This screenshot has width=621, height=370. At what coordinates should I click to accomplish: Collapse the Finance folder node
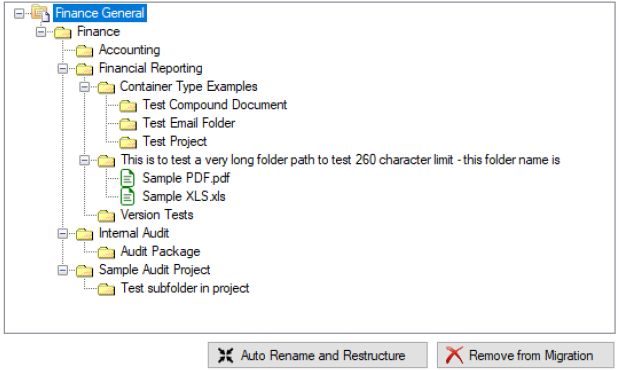(41, 32)
